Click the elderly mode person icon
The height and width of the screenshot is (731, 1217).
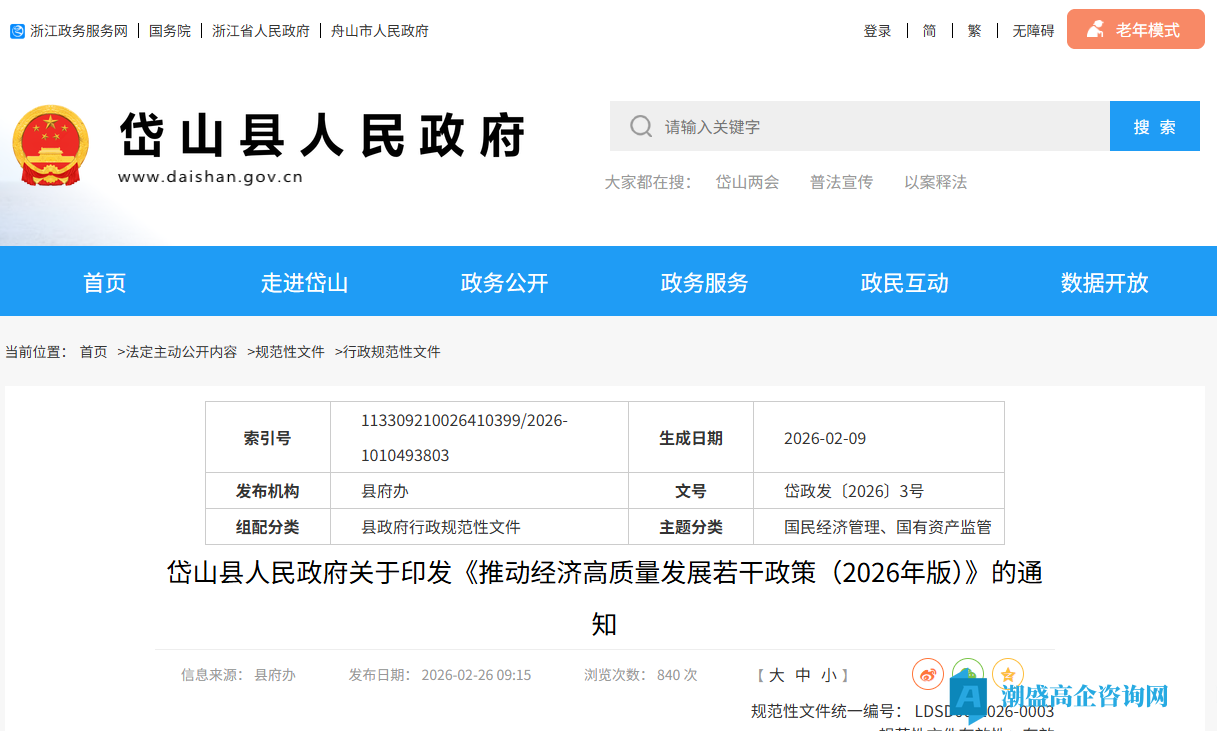tap(1096, 30)
